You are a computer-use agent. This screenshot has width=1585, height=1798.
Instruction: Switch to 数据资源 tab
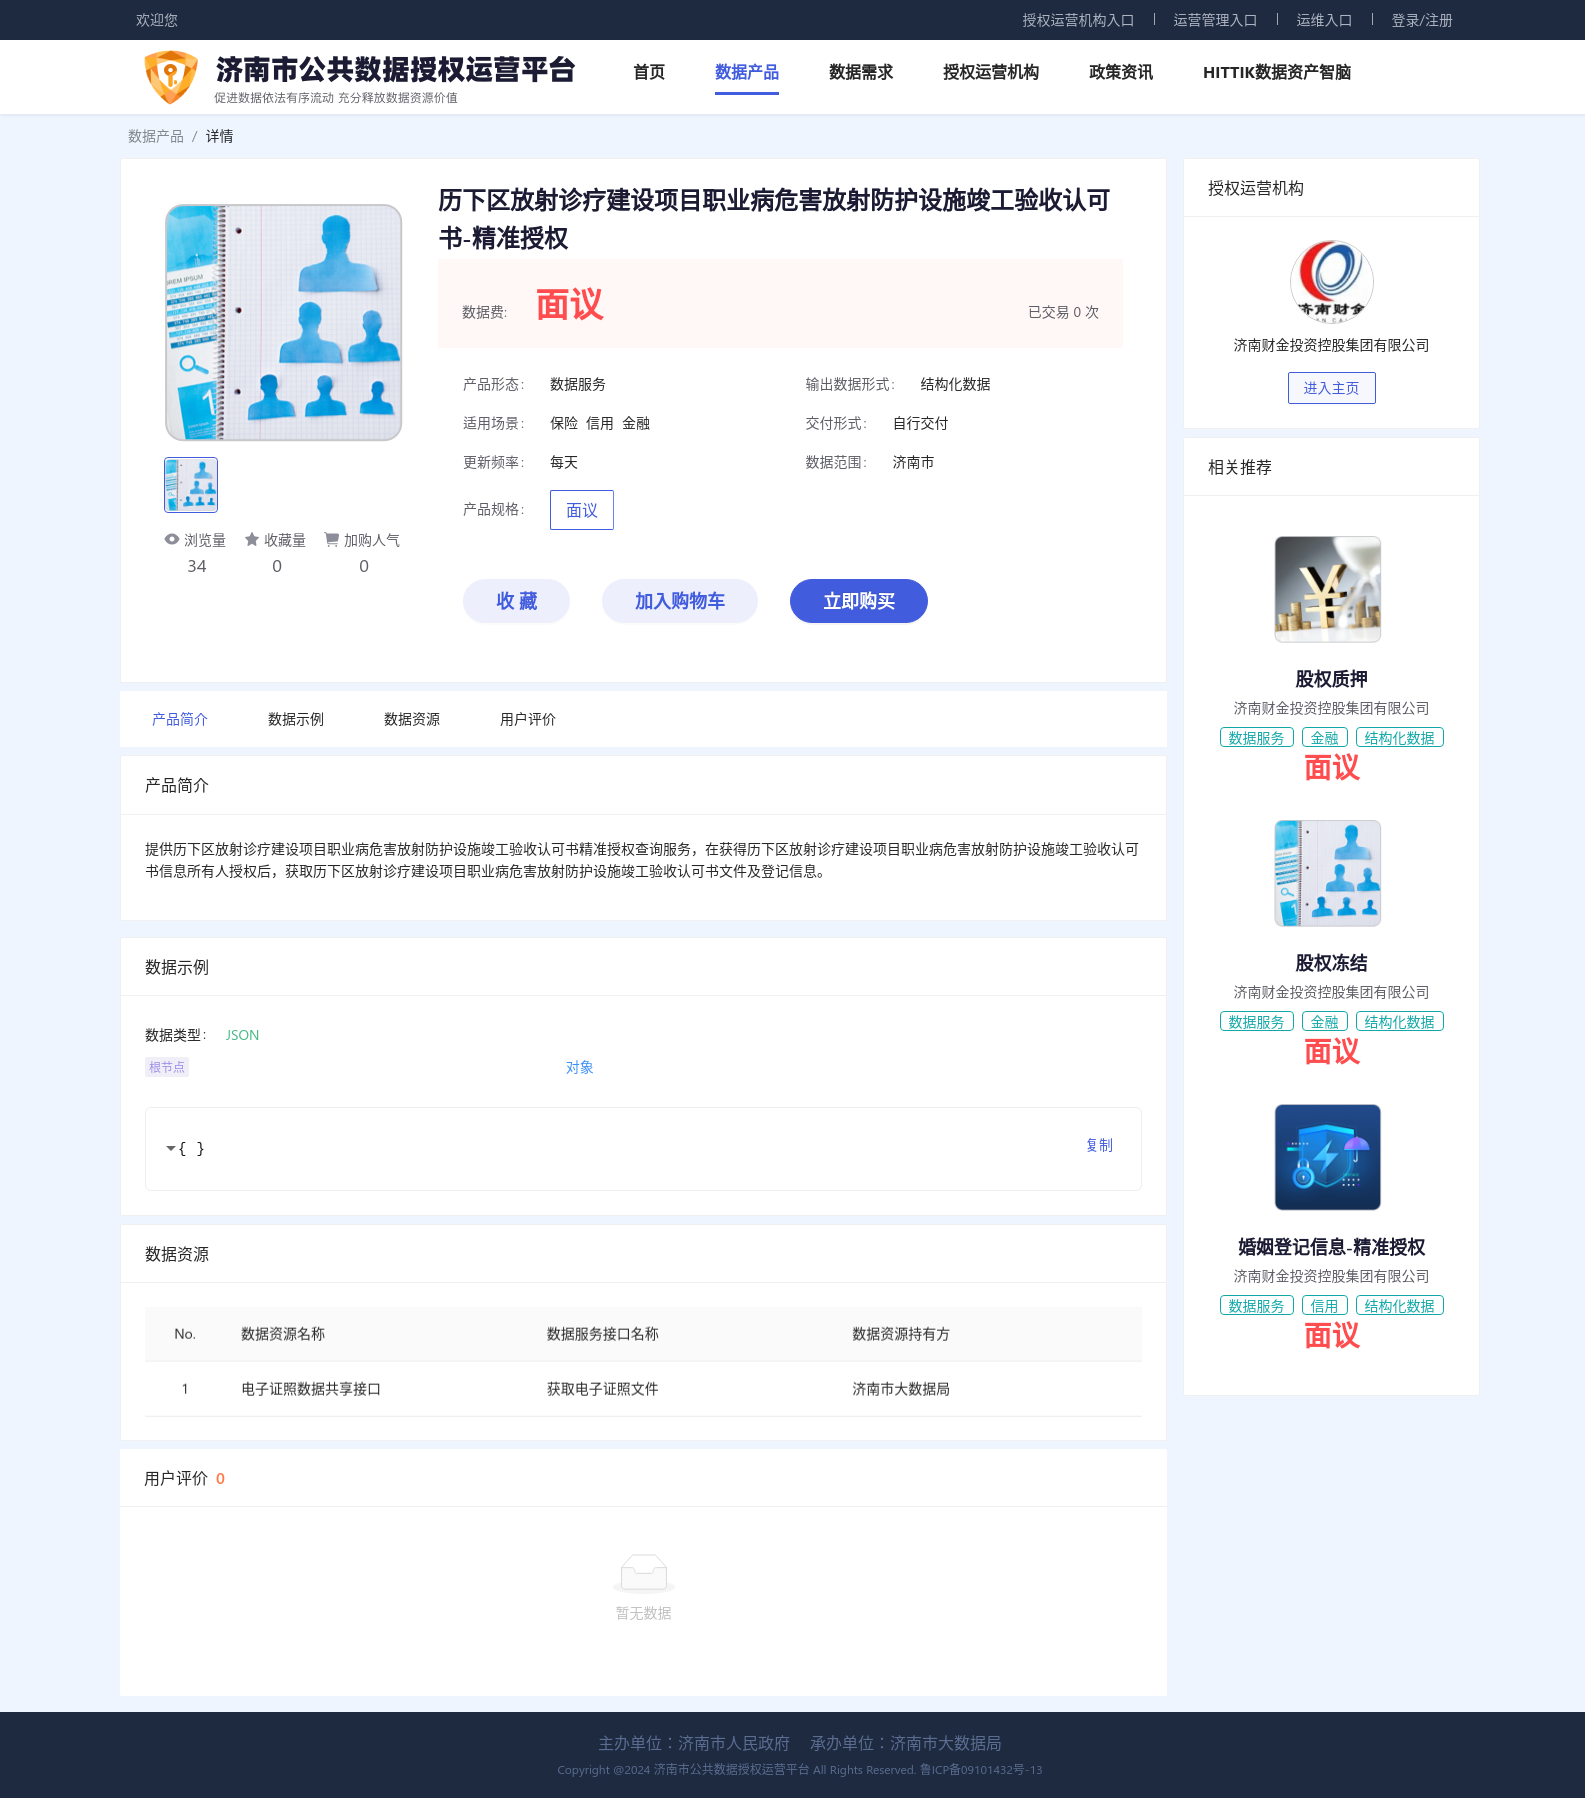click(x=412, y=719)
